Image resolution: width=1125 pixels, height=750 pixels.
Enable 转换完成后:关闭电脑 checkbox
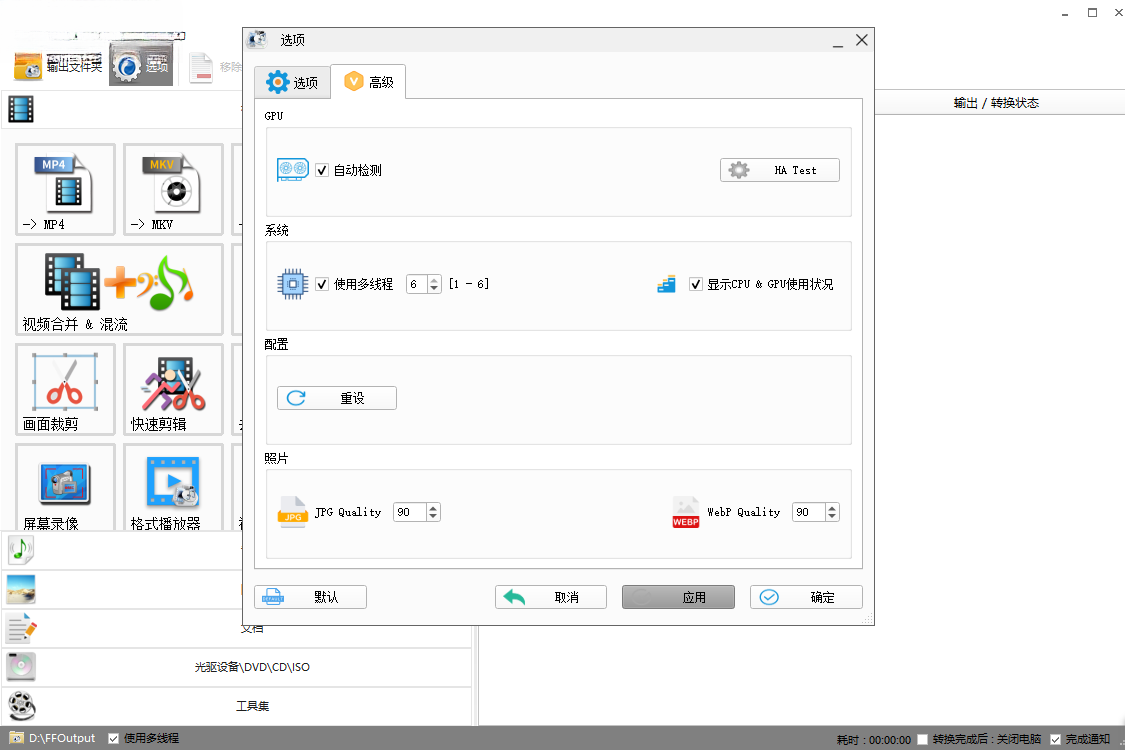tap(923, 739)
